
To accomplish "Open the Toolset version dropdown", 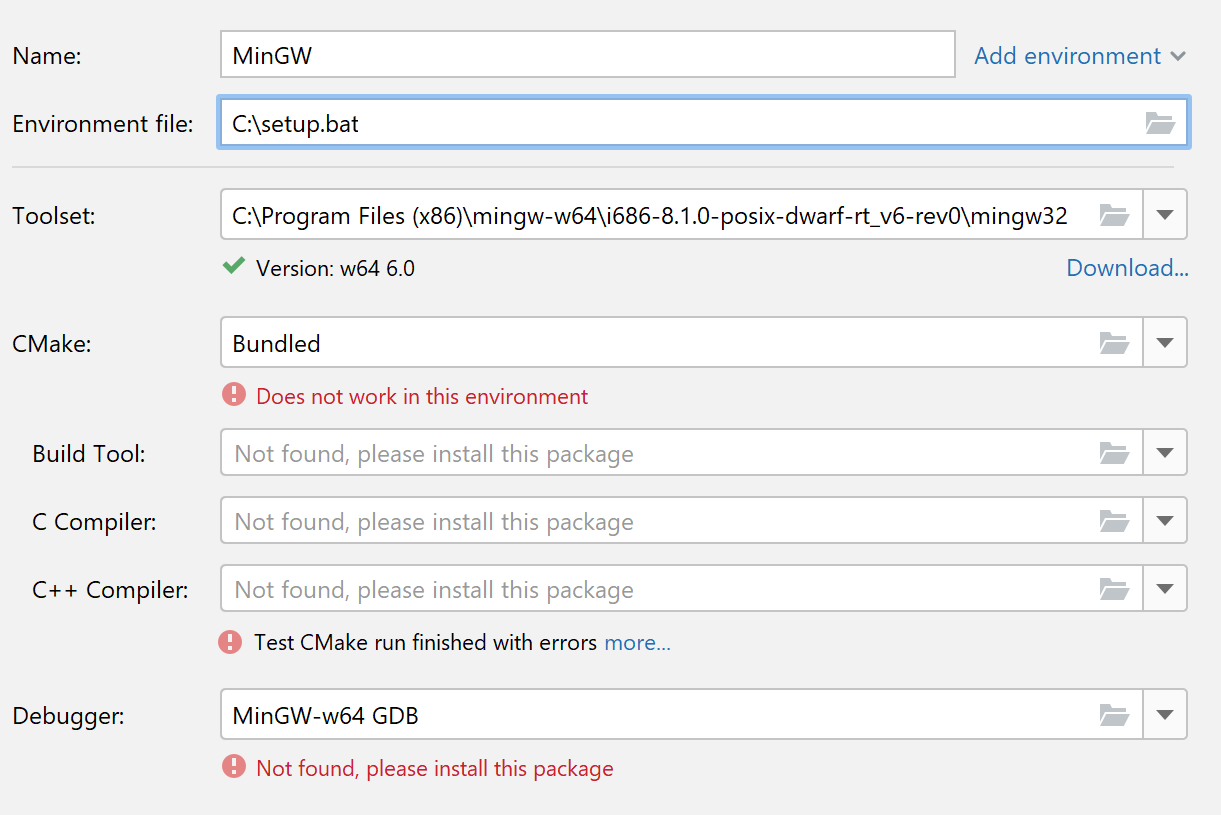I will coord(1166,214).
